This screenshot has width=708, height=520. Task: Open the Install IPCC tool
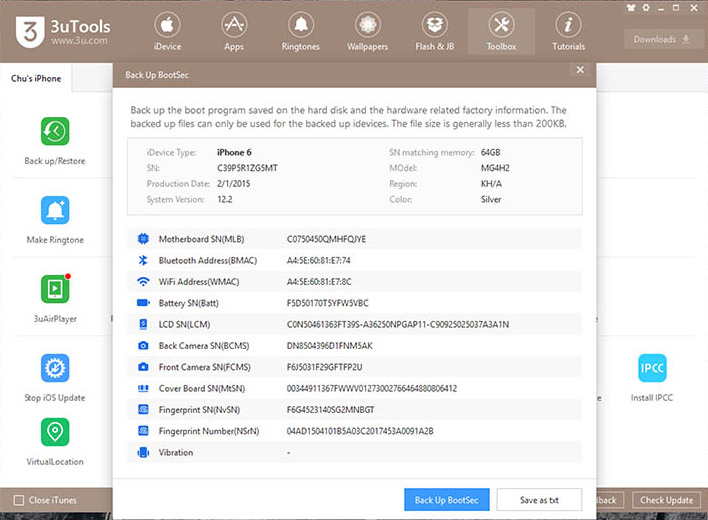652,378
